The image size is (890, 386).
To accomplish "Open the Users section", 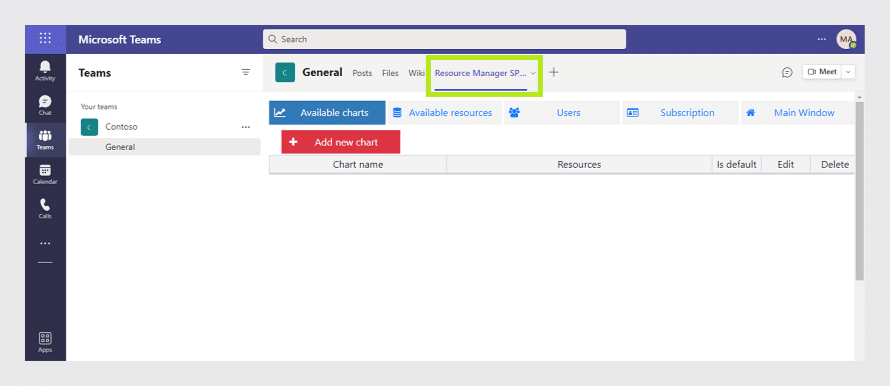I will [562, 113].
